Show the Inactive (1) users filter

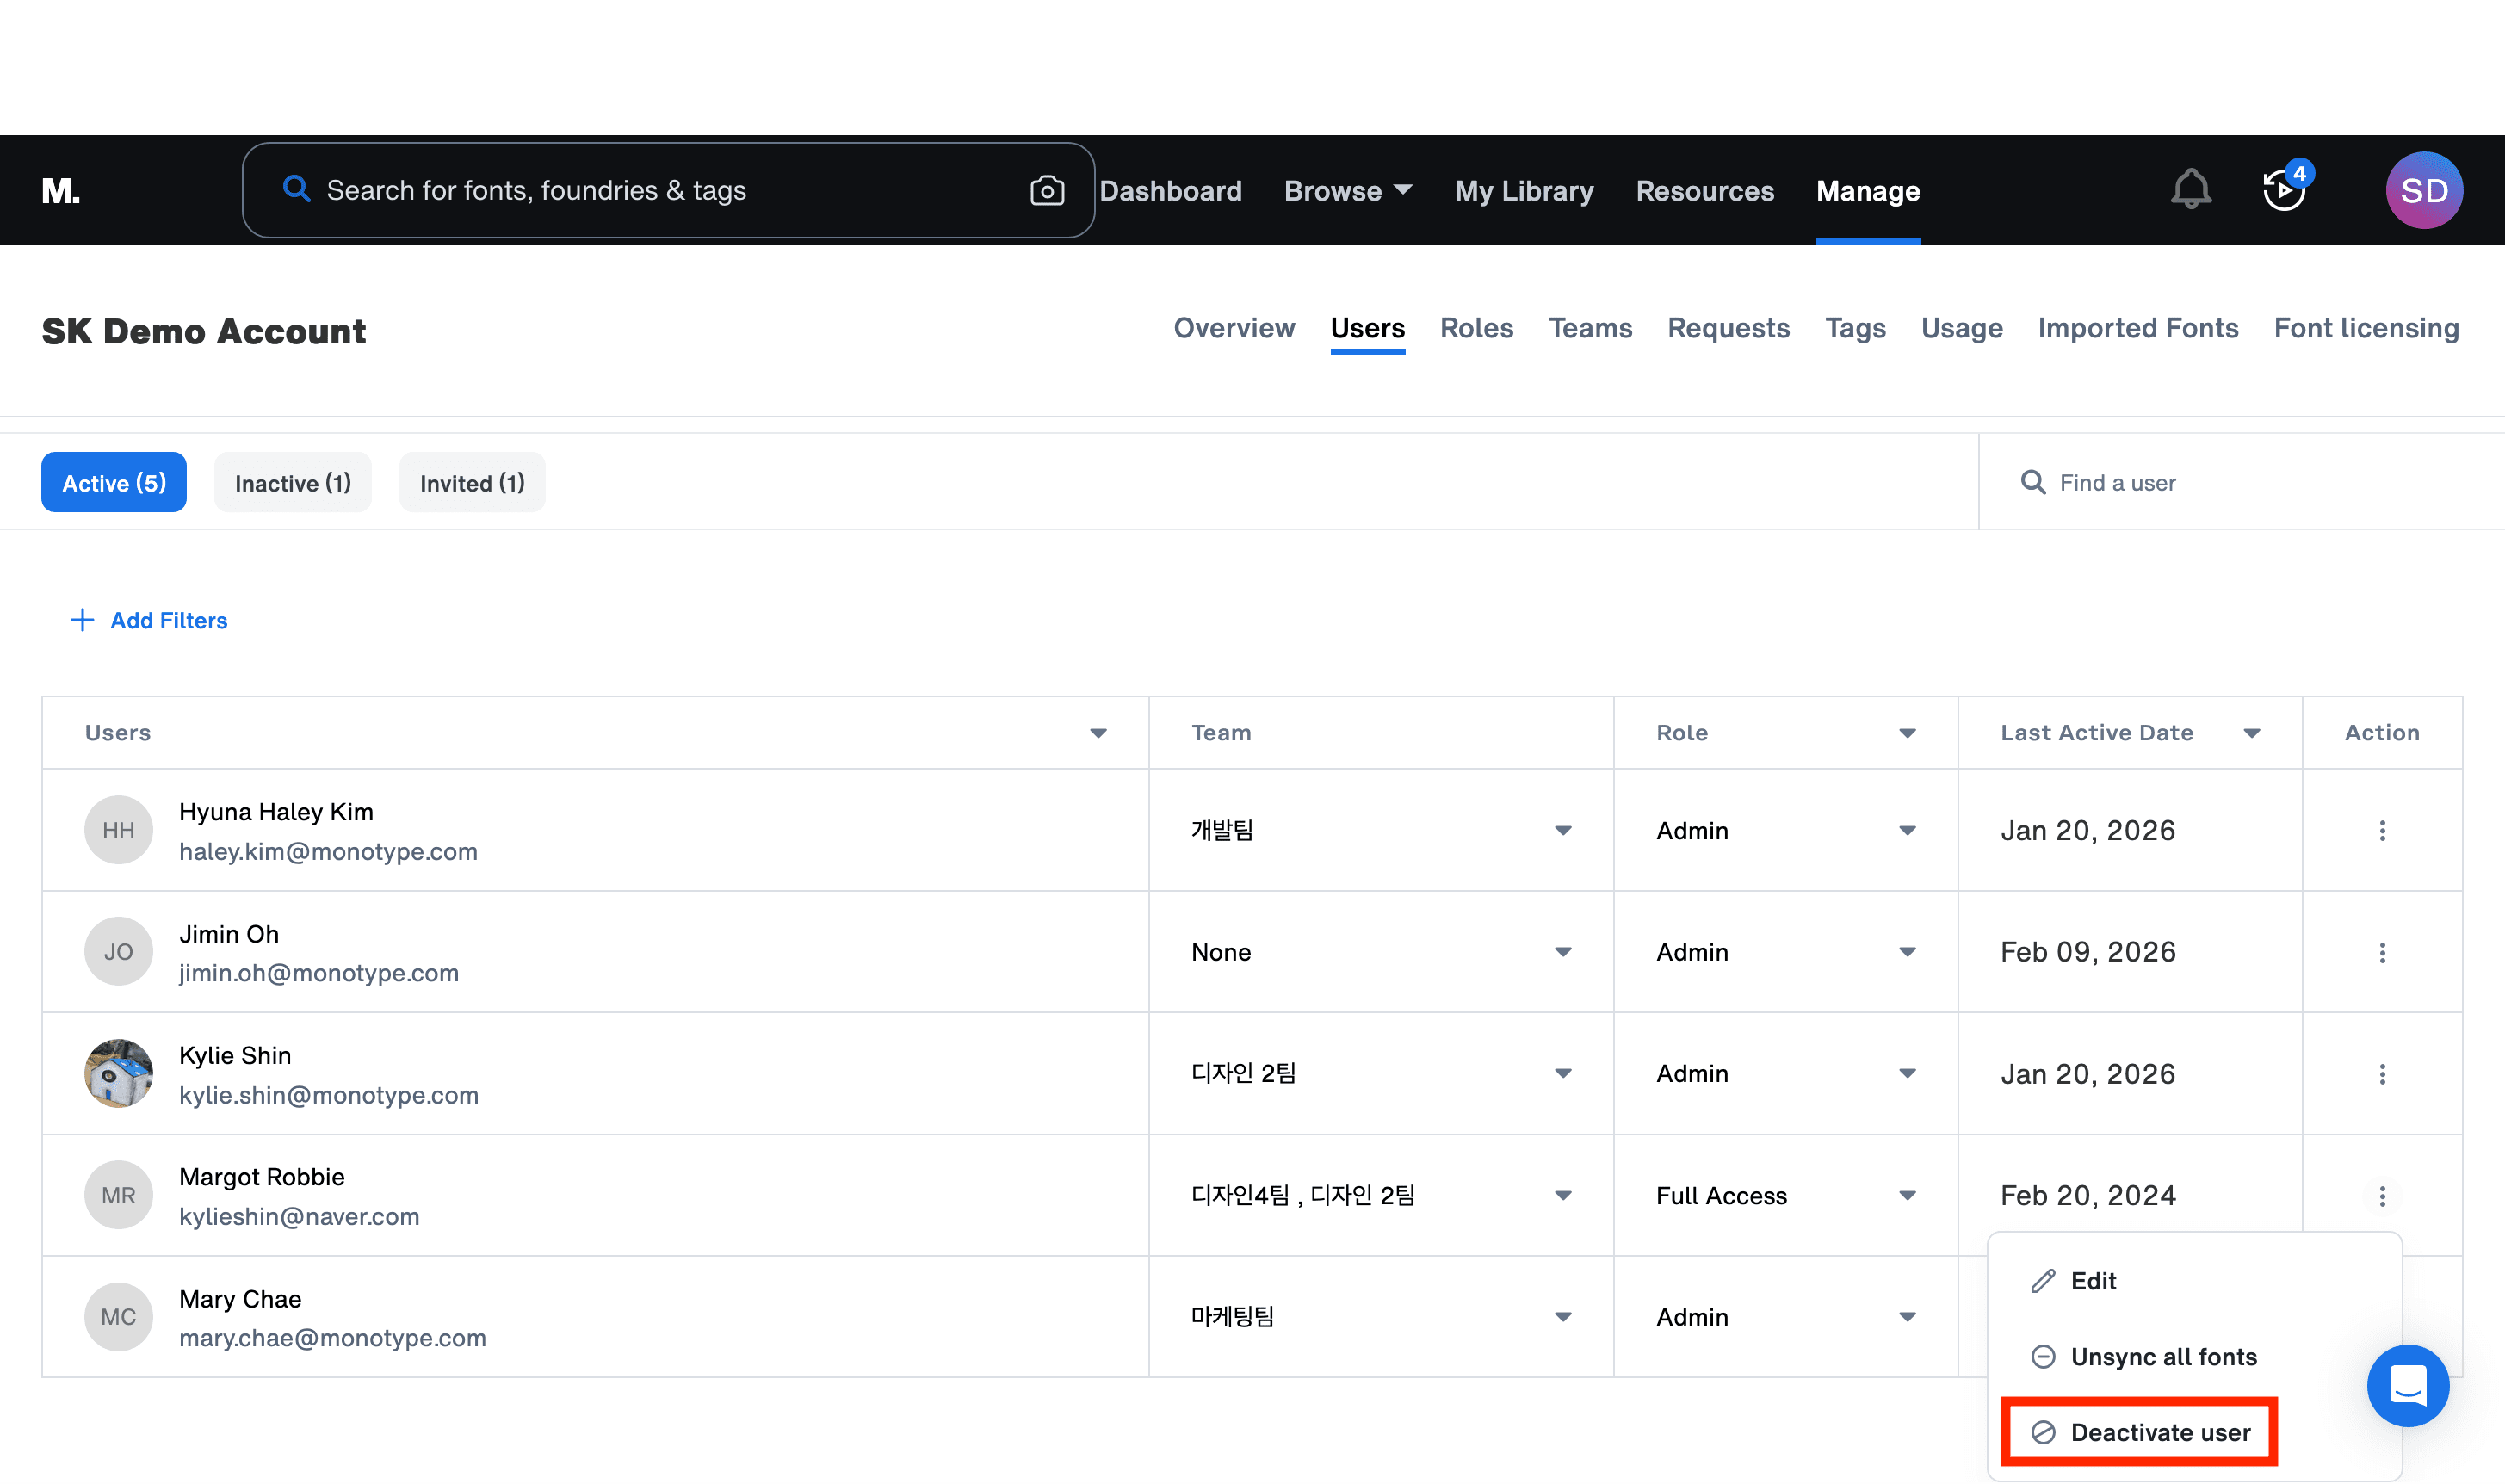point(292,483)
